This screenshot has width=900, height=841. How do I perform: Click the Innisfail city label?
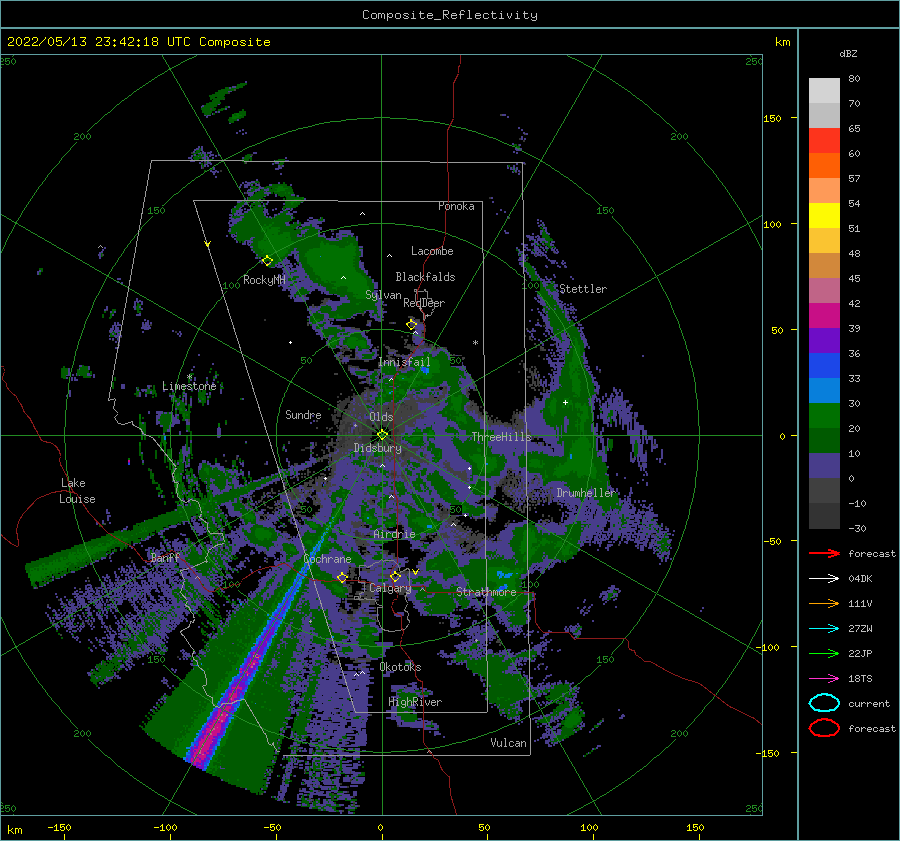tap(404, 362)
